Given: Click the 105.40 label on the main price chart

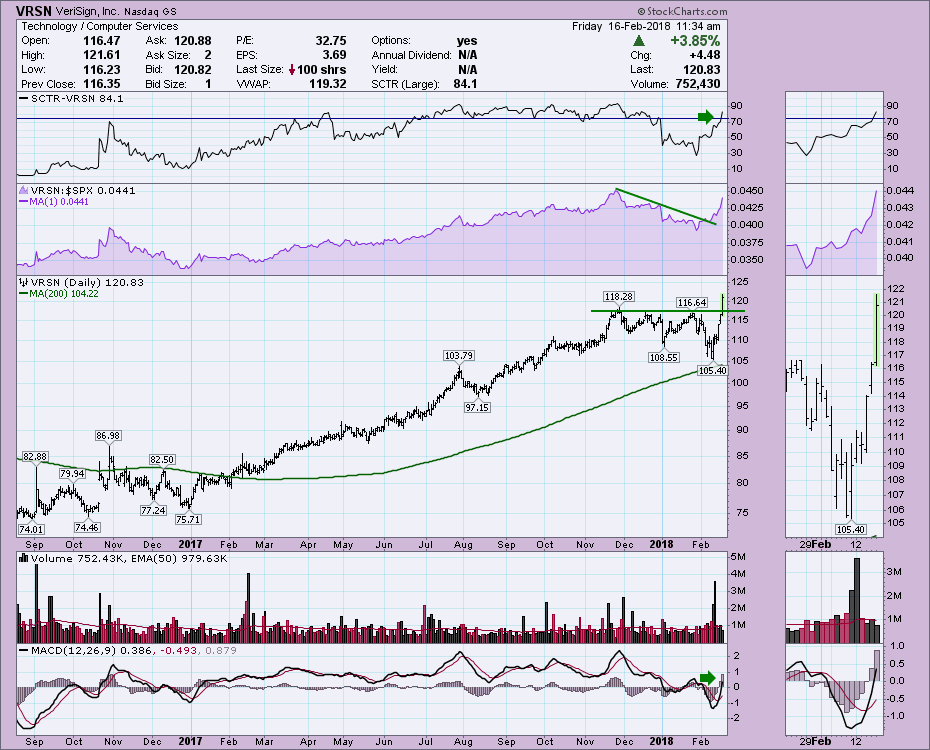Looking at the screenshot, I should tap(712, 371).
